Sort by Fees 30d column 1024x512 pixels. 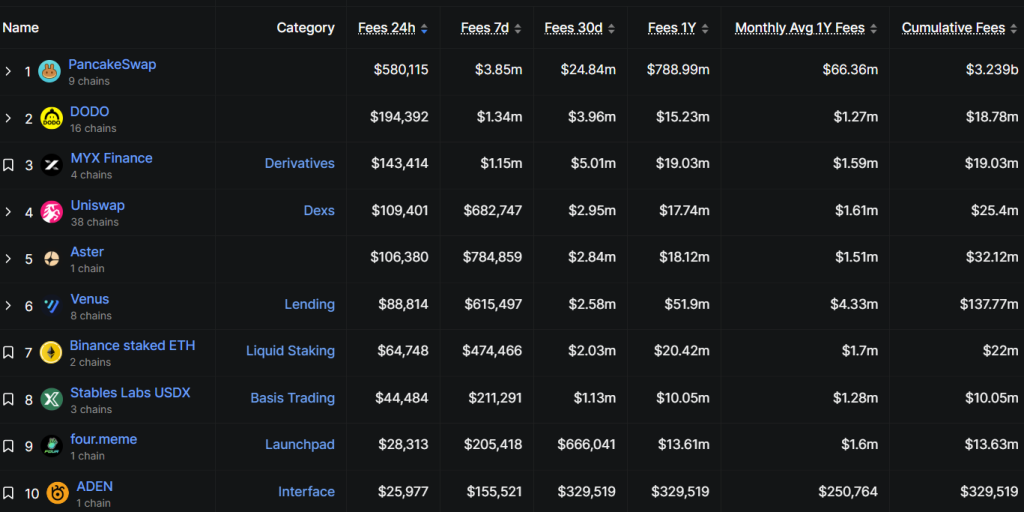[x=579, y=28]
